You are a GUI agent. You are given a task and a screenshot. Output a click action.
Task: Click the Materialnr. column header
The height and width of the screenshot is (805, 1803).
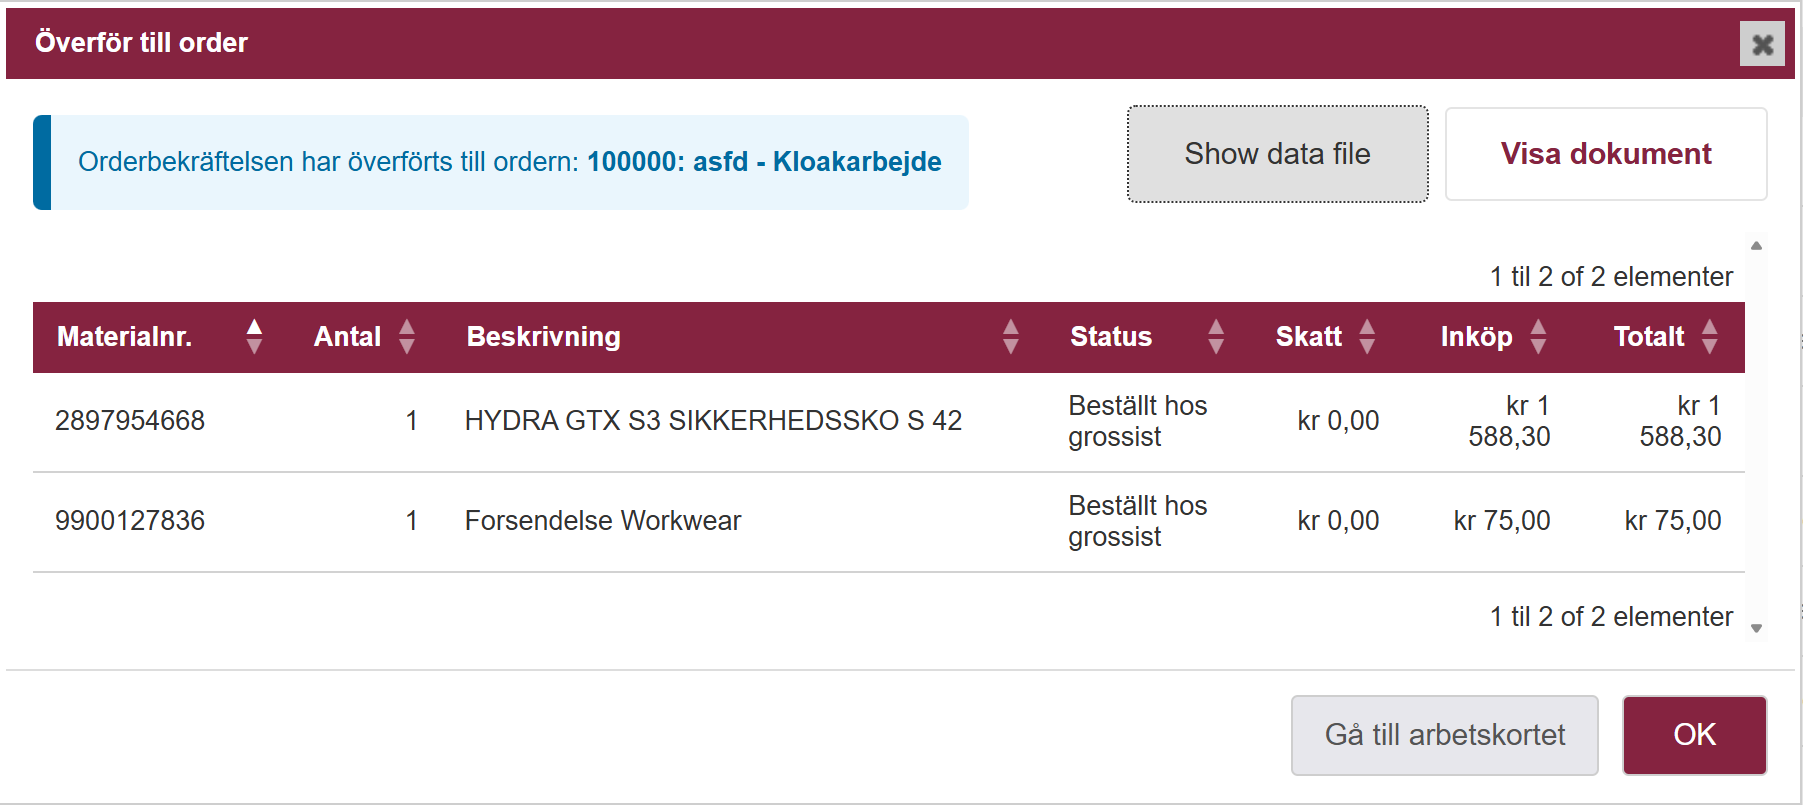124,337
